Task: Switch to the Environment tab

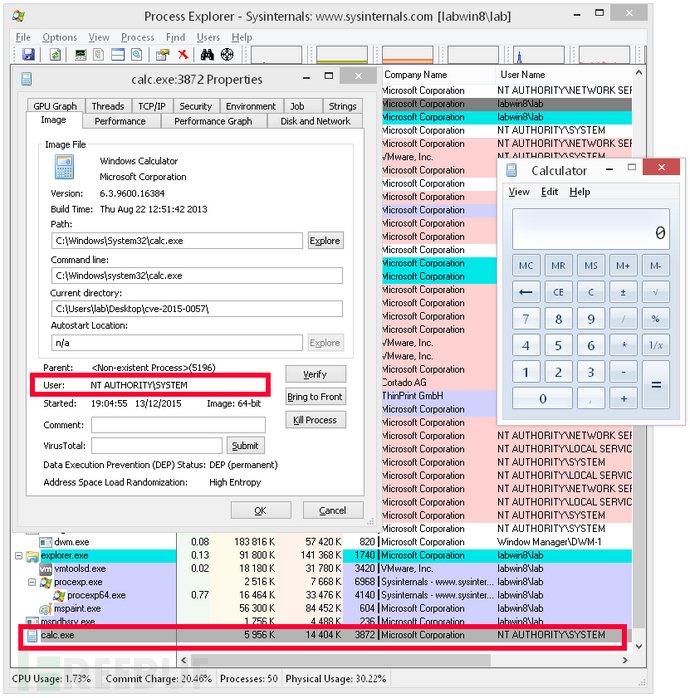Action: pyautogui.click(x=251, y=106)
